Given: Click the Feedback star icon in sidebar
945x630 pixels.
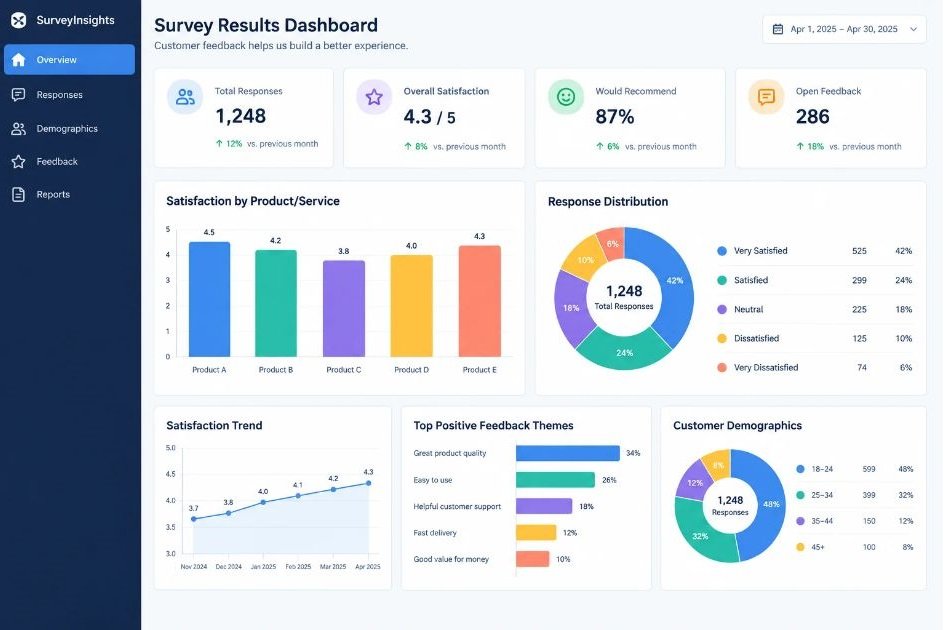Looking at the screenshot, I should (x=19, y=162).
